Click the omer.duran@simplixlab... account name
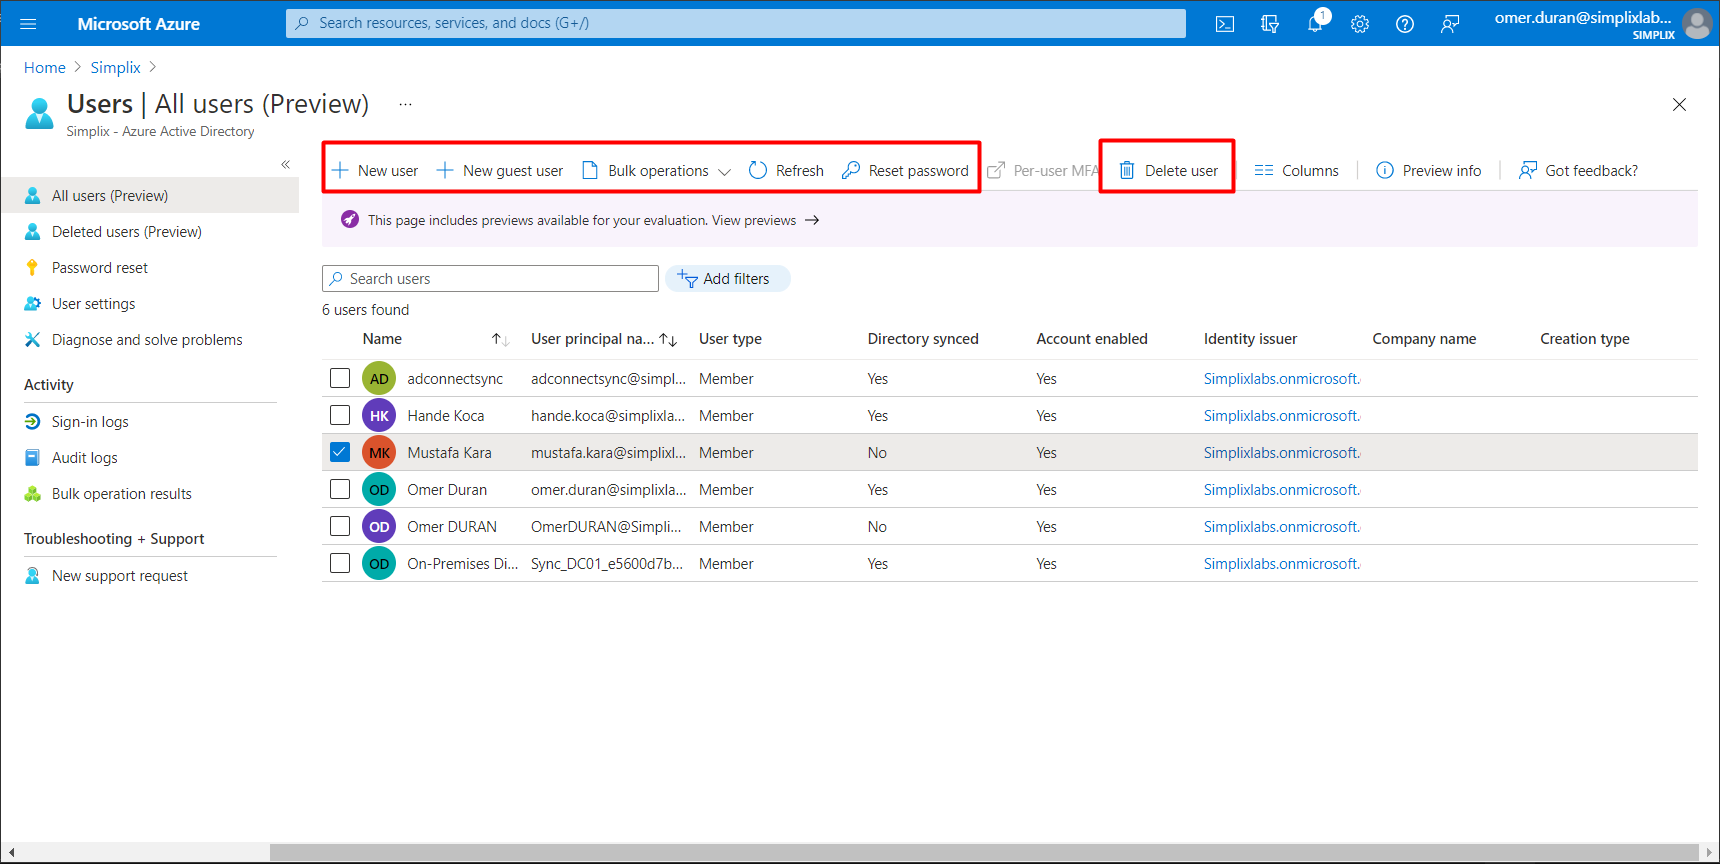1720x864 pixels. [1583, 18]
